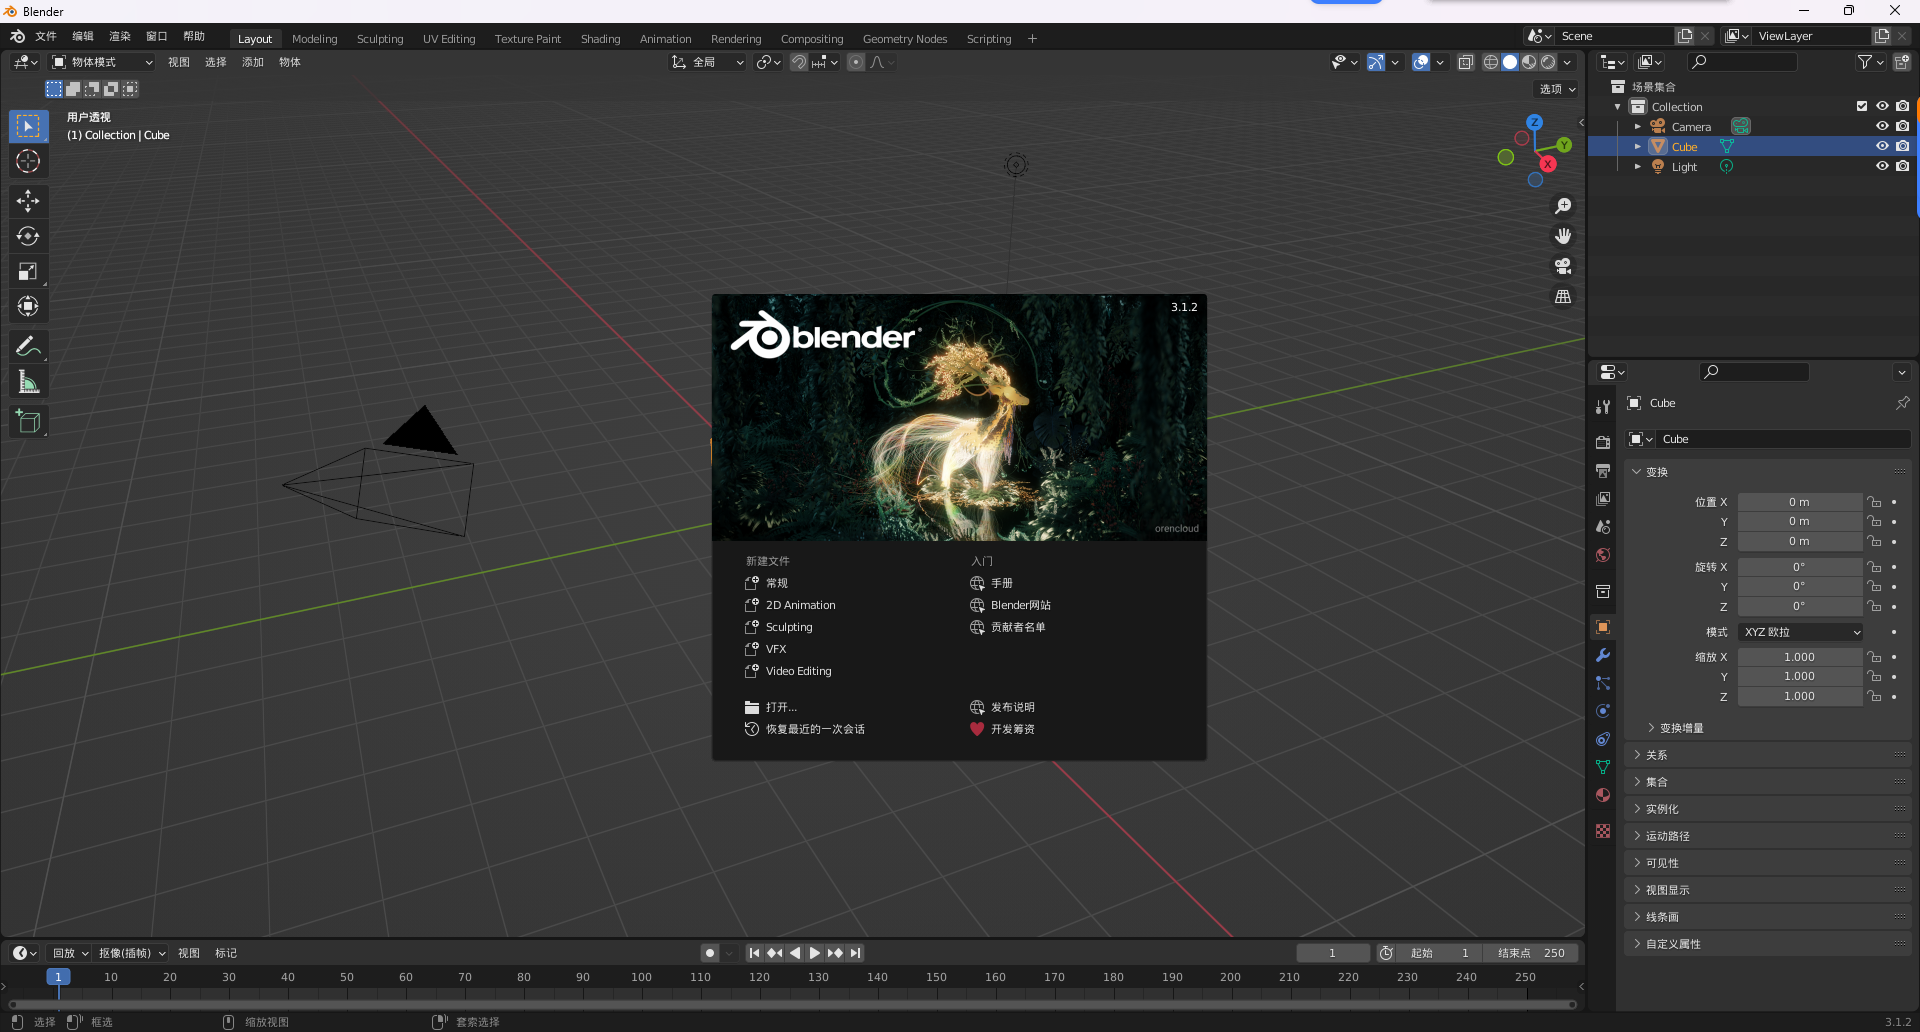Open the Blender网站 link
This screenshot has height=1032, width=1920.
[x=1021, y=604]
